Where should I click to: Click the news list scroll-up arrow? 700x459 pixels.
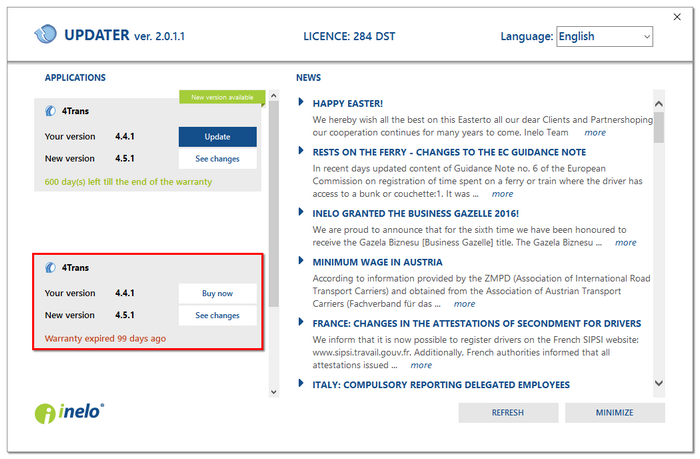(x=658, y=104)
